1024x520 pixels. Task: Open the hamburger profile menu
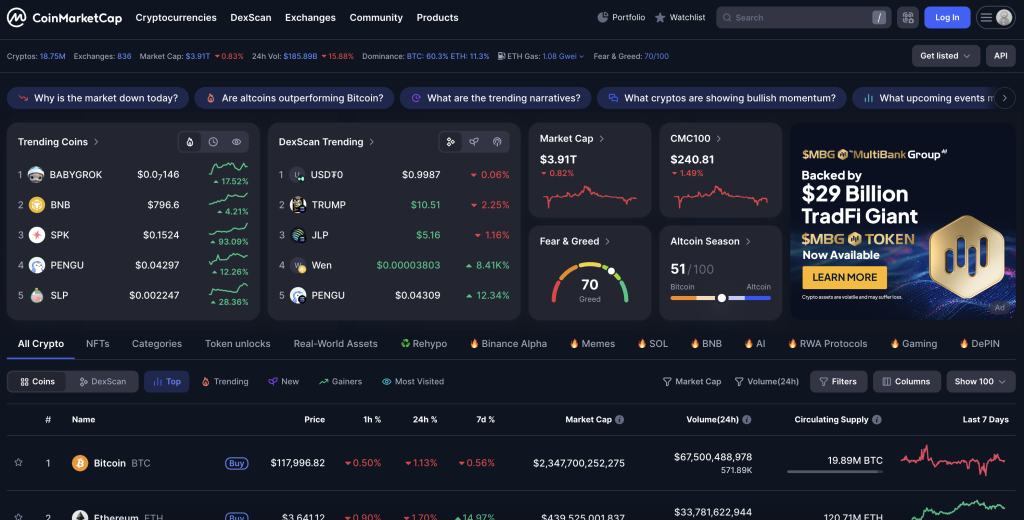click(x=996, y=18)
